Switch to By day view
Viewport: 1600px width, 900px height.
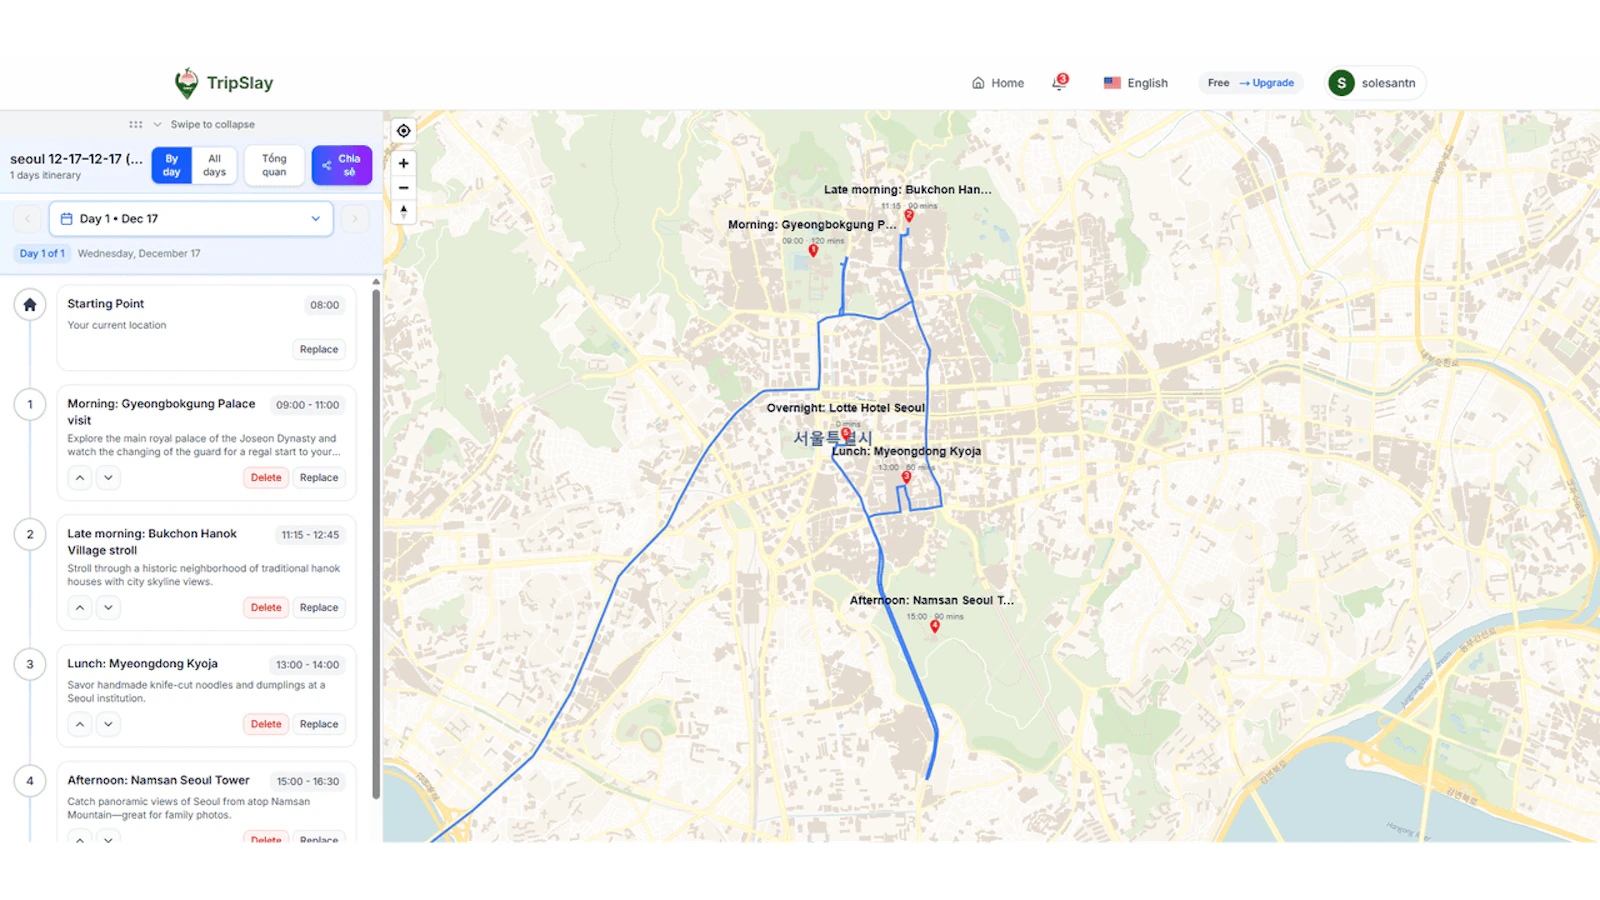[x=172, y=165]
